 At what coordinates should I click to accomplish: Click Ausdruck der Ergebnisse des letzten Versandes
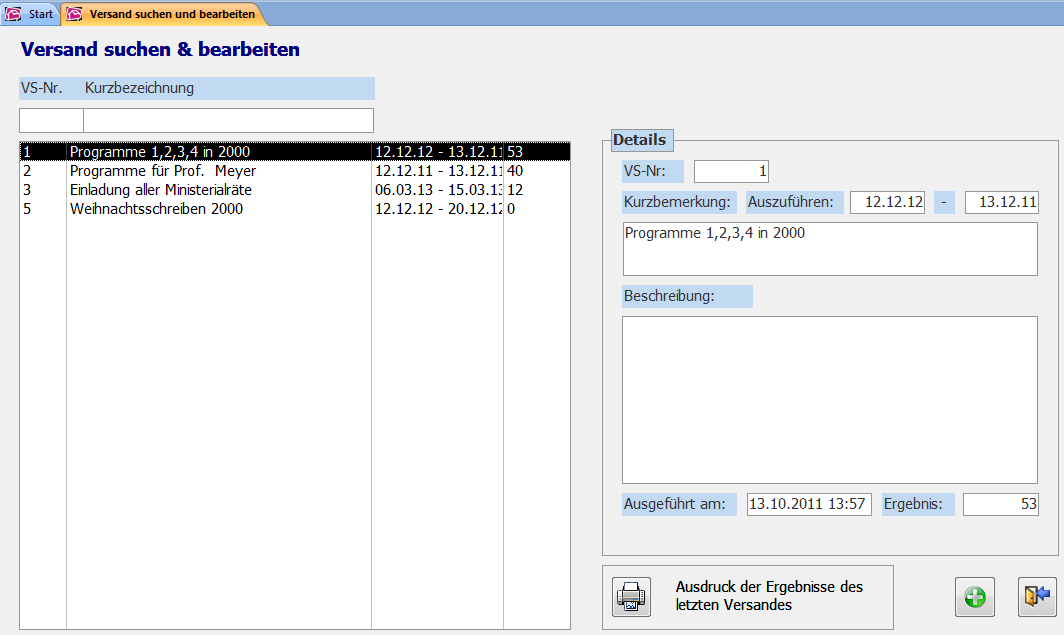click(769, 596)
